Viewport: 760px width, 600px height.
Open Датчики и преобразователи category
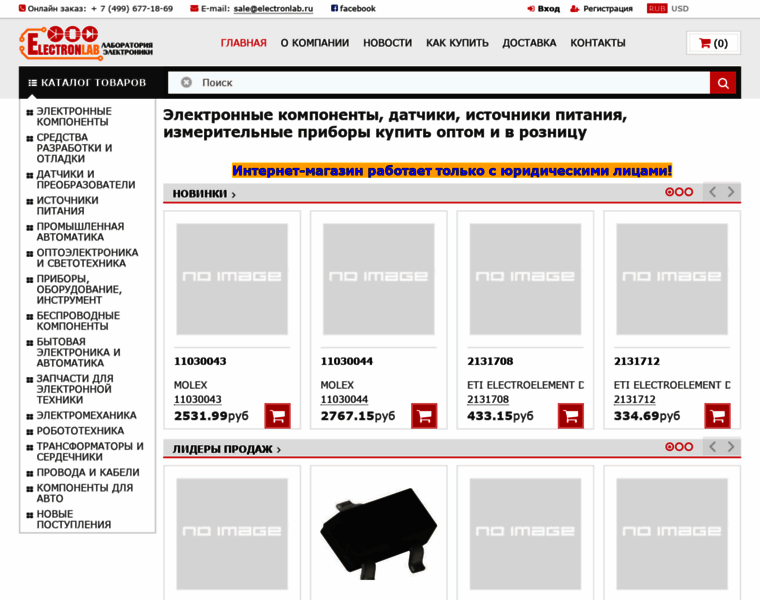86,179
